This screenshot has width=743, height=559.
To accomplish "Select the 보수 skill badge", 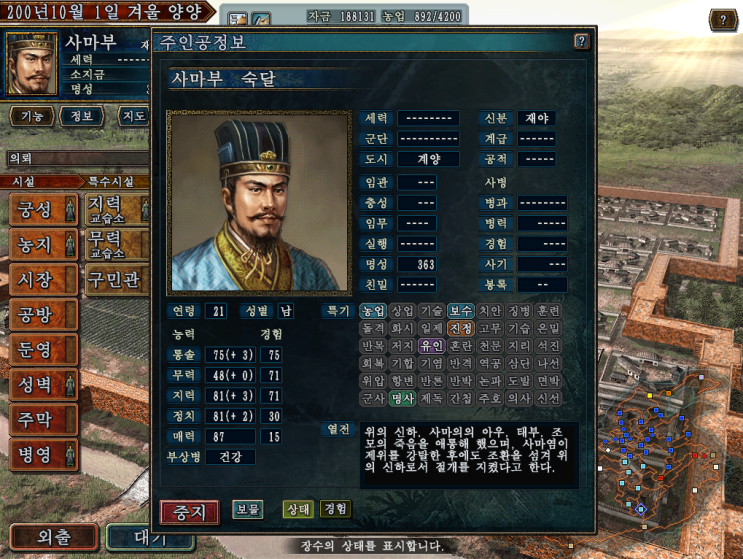I will coord(461,311).
